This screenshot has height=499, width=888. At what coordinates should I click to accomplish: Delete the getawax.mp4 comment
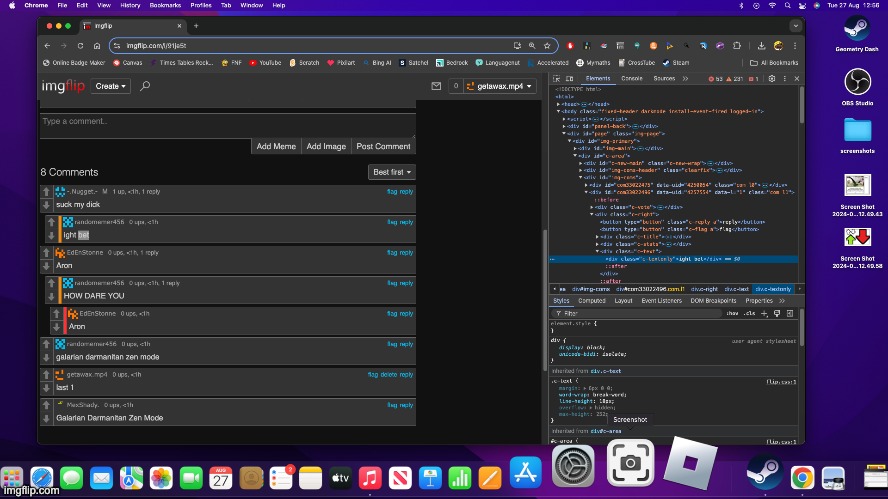coord(388,375)
